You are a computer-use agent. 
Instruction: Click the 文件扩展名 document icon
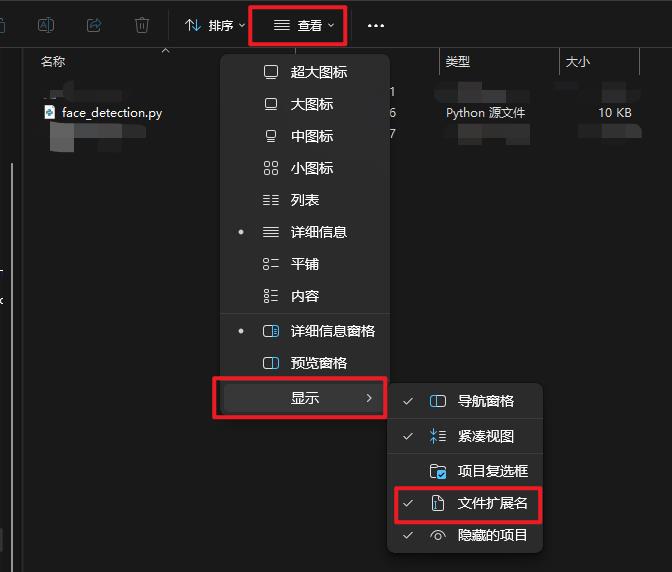(438, 503)
